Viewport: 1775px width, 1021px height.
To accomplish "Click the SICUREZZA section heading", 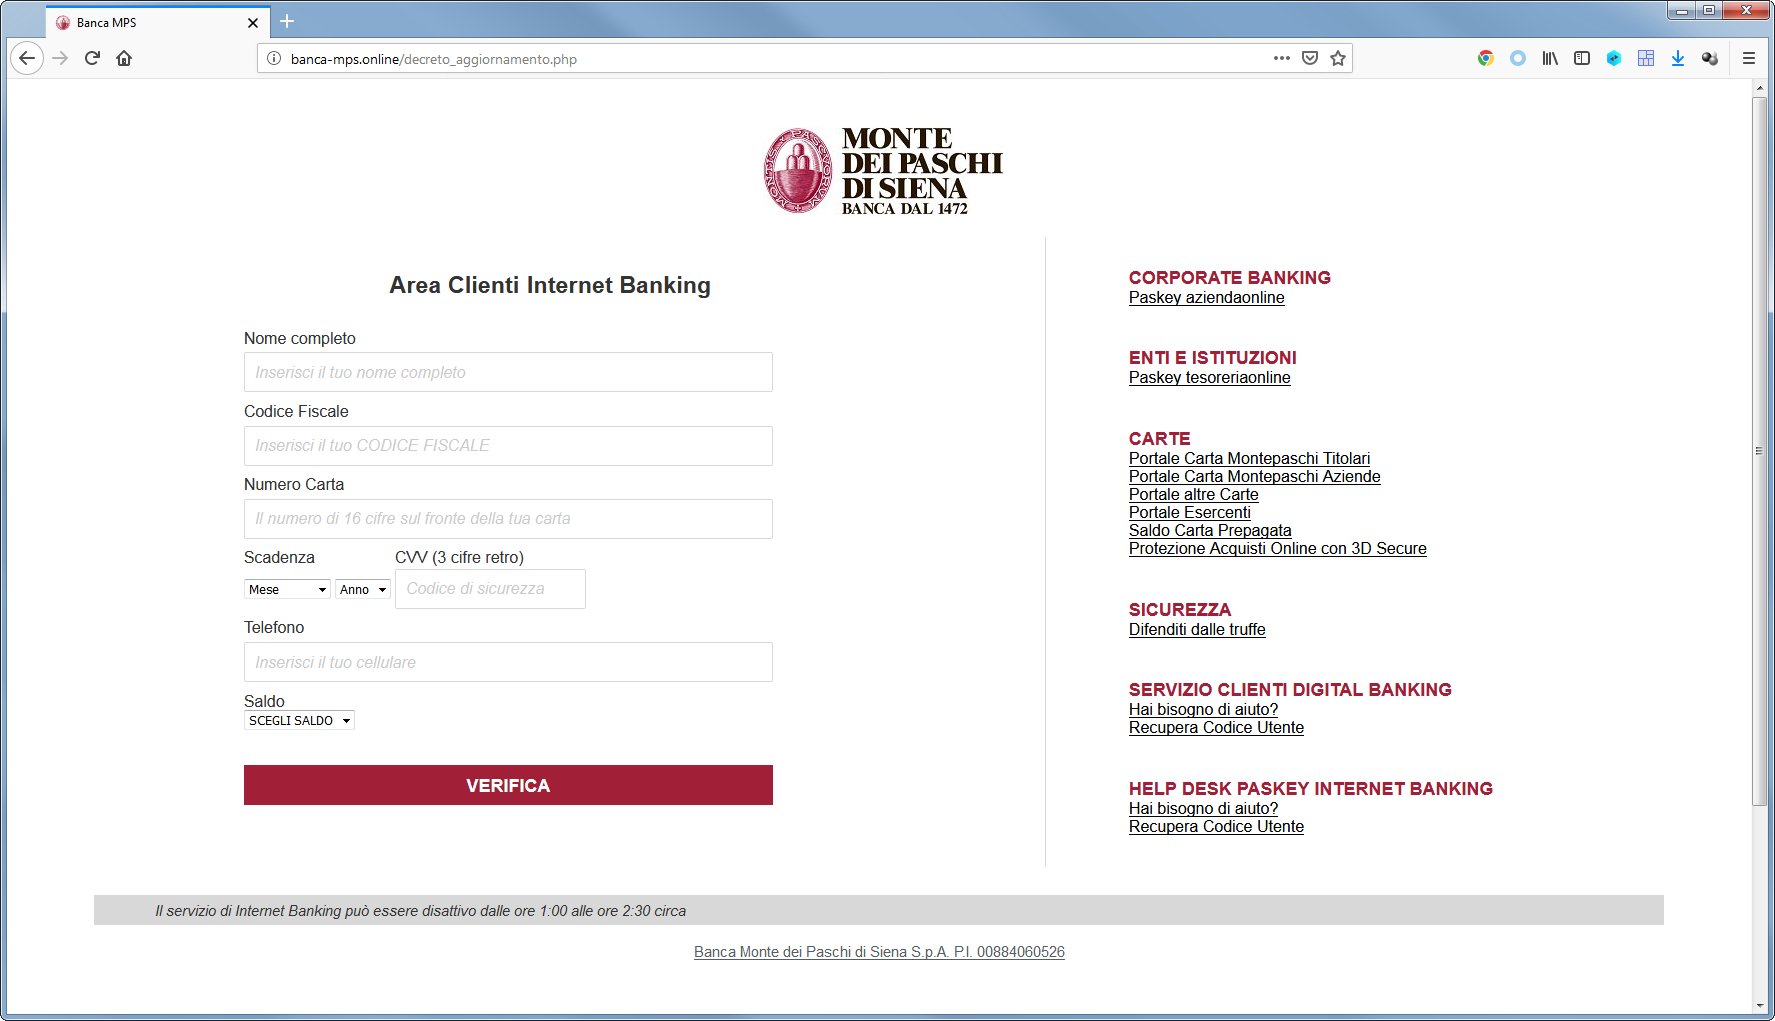I will click(x=1180, y=610).
